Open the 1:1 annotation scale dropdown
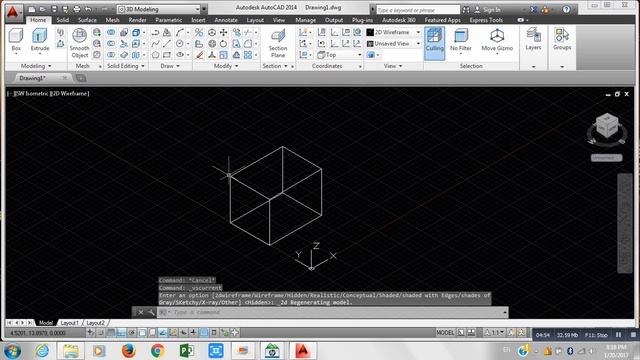 (495, 333)
